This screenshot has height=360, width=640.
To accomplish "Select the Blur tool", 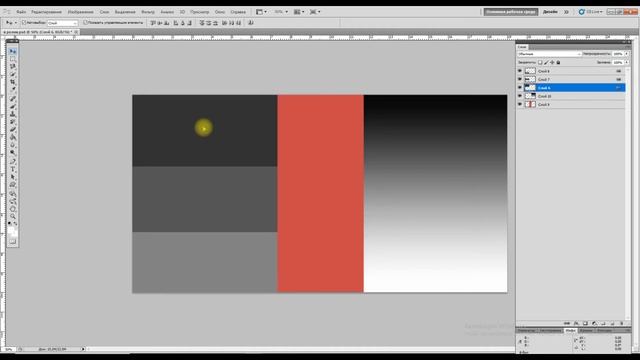I will [13, 145].
